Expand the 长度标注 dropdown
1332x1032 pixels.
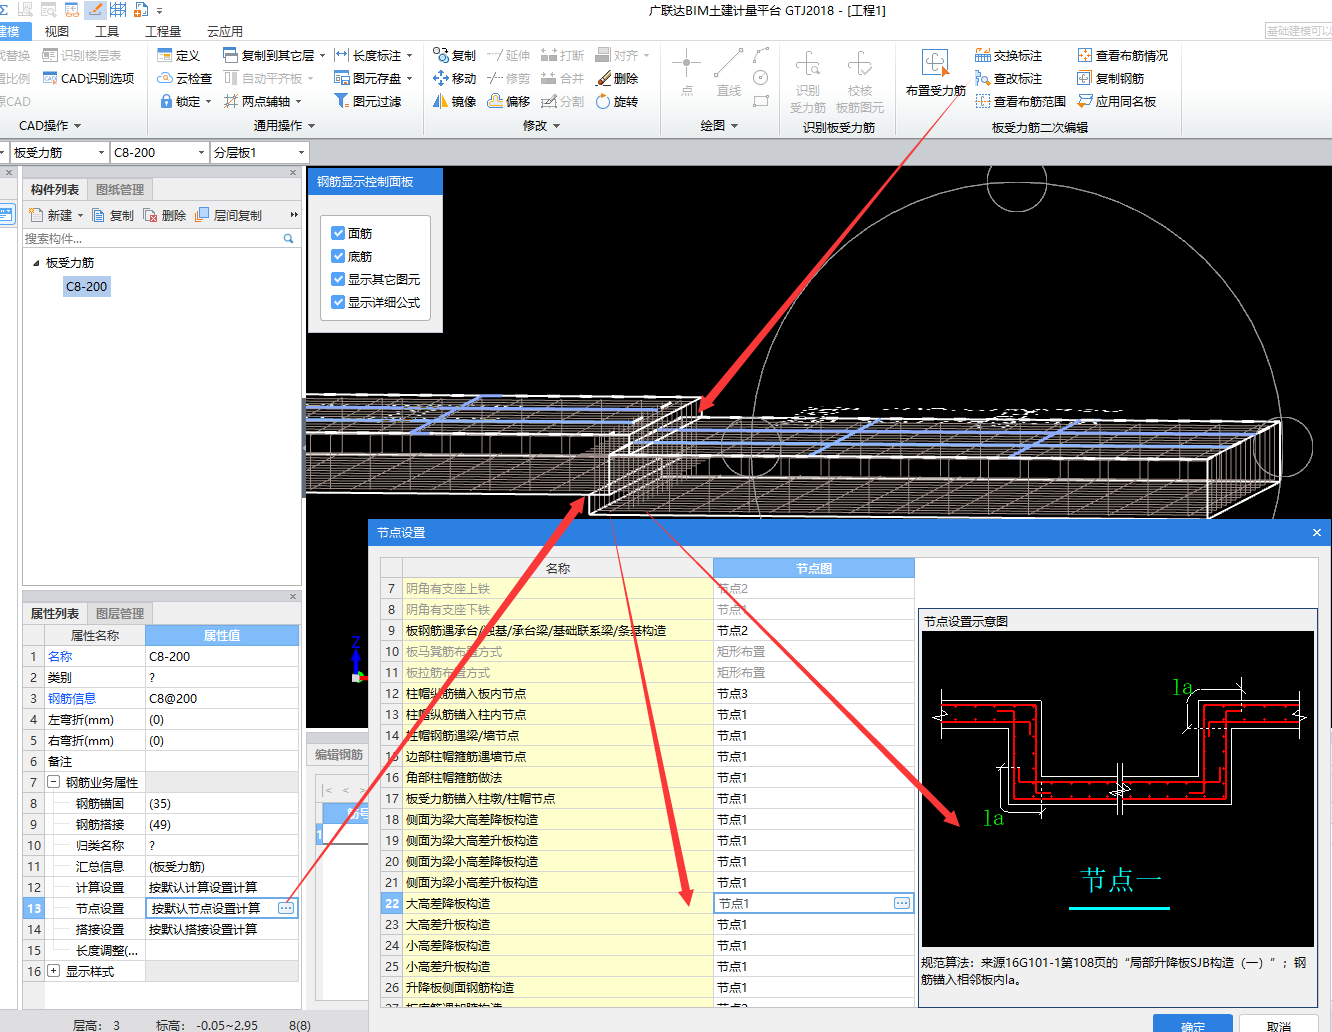[410, 56]
